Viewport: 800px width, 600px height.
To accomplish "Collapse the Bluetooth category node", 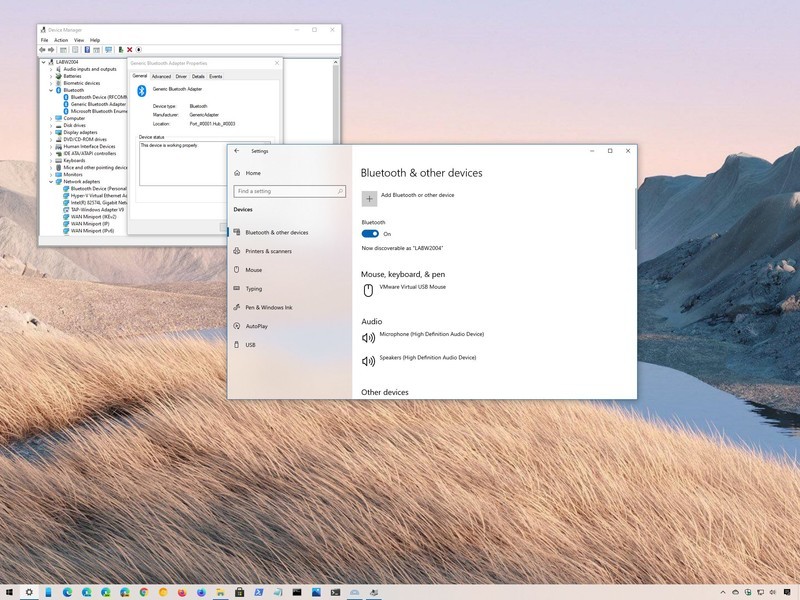I will pos(51,90).
